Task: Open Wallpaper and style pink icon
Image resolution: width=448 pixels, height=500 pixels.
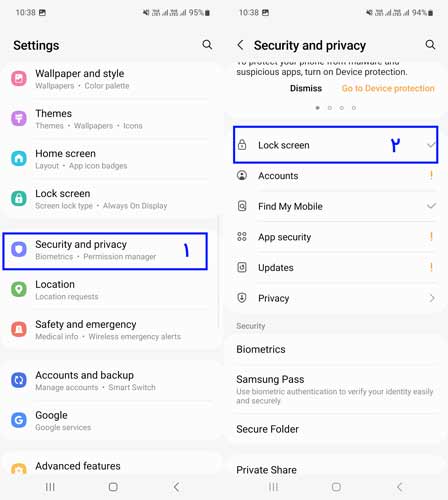Action: [x=19, y=79]
